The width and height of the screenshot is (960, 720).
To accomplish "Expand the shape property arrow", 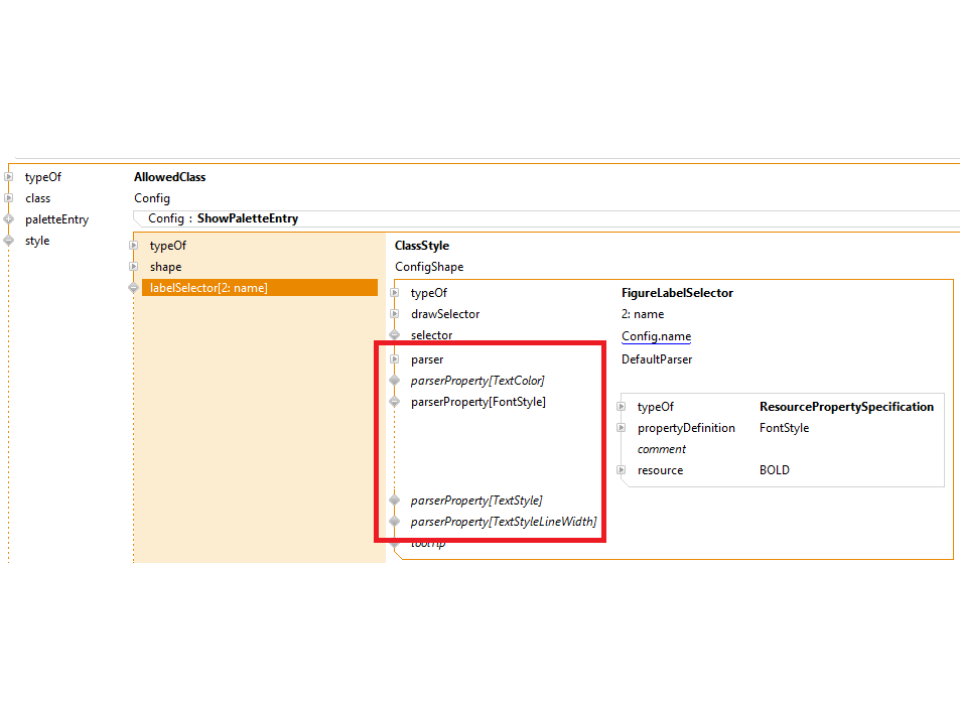I will [x=133, y=267].
